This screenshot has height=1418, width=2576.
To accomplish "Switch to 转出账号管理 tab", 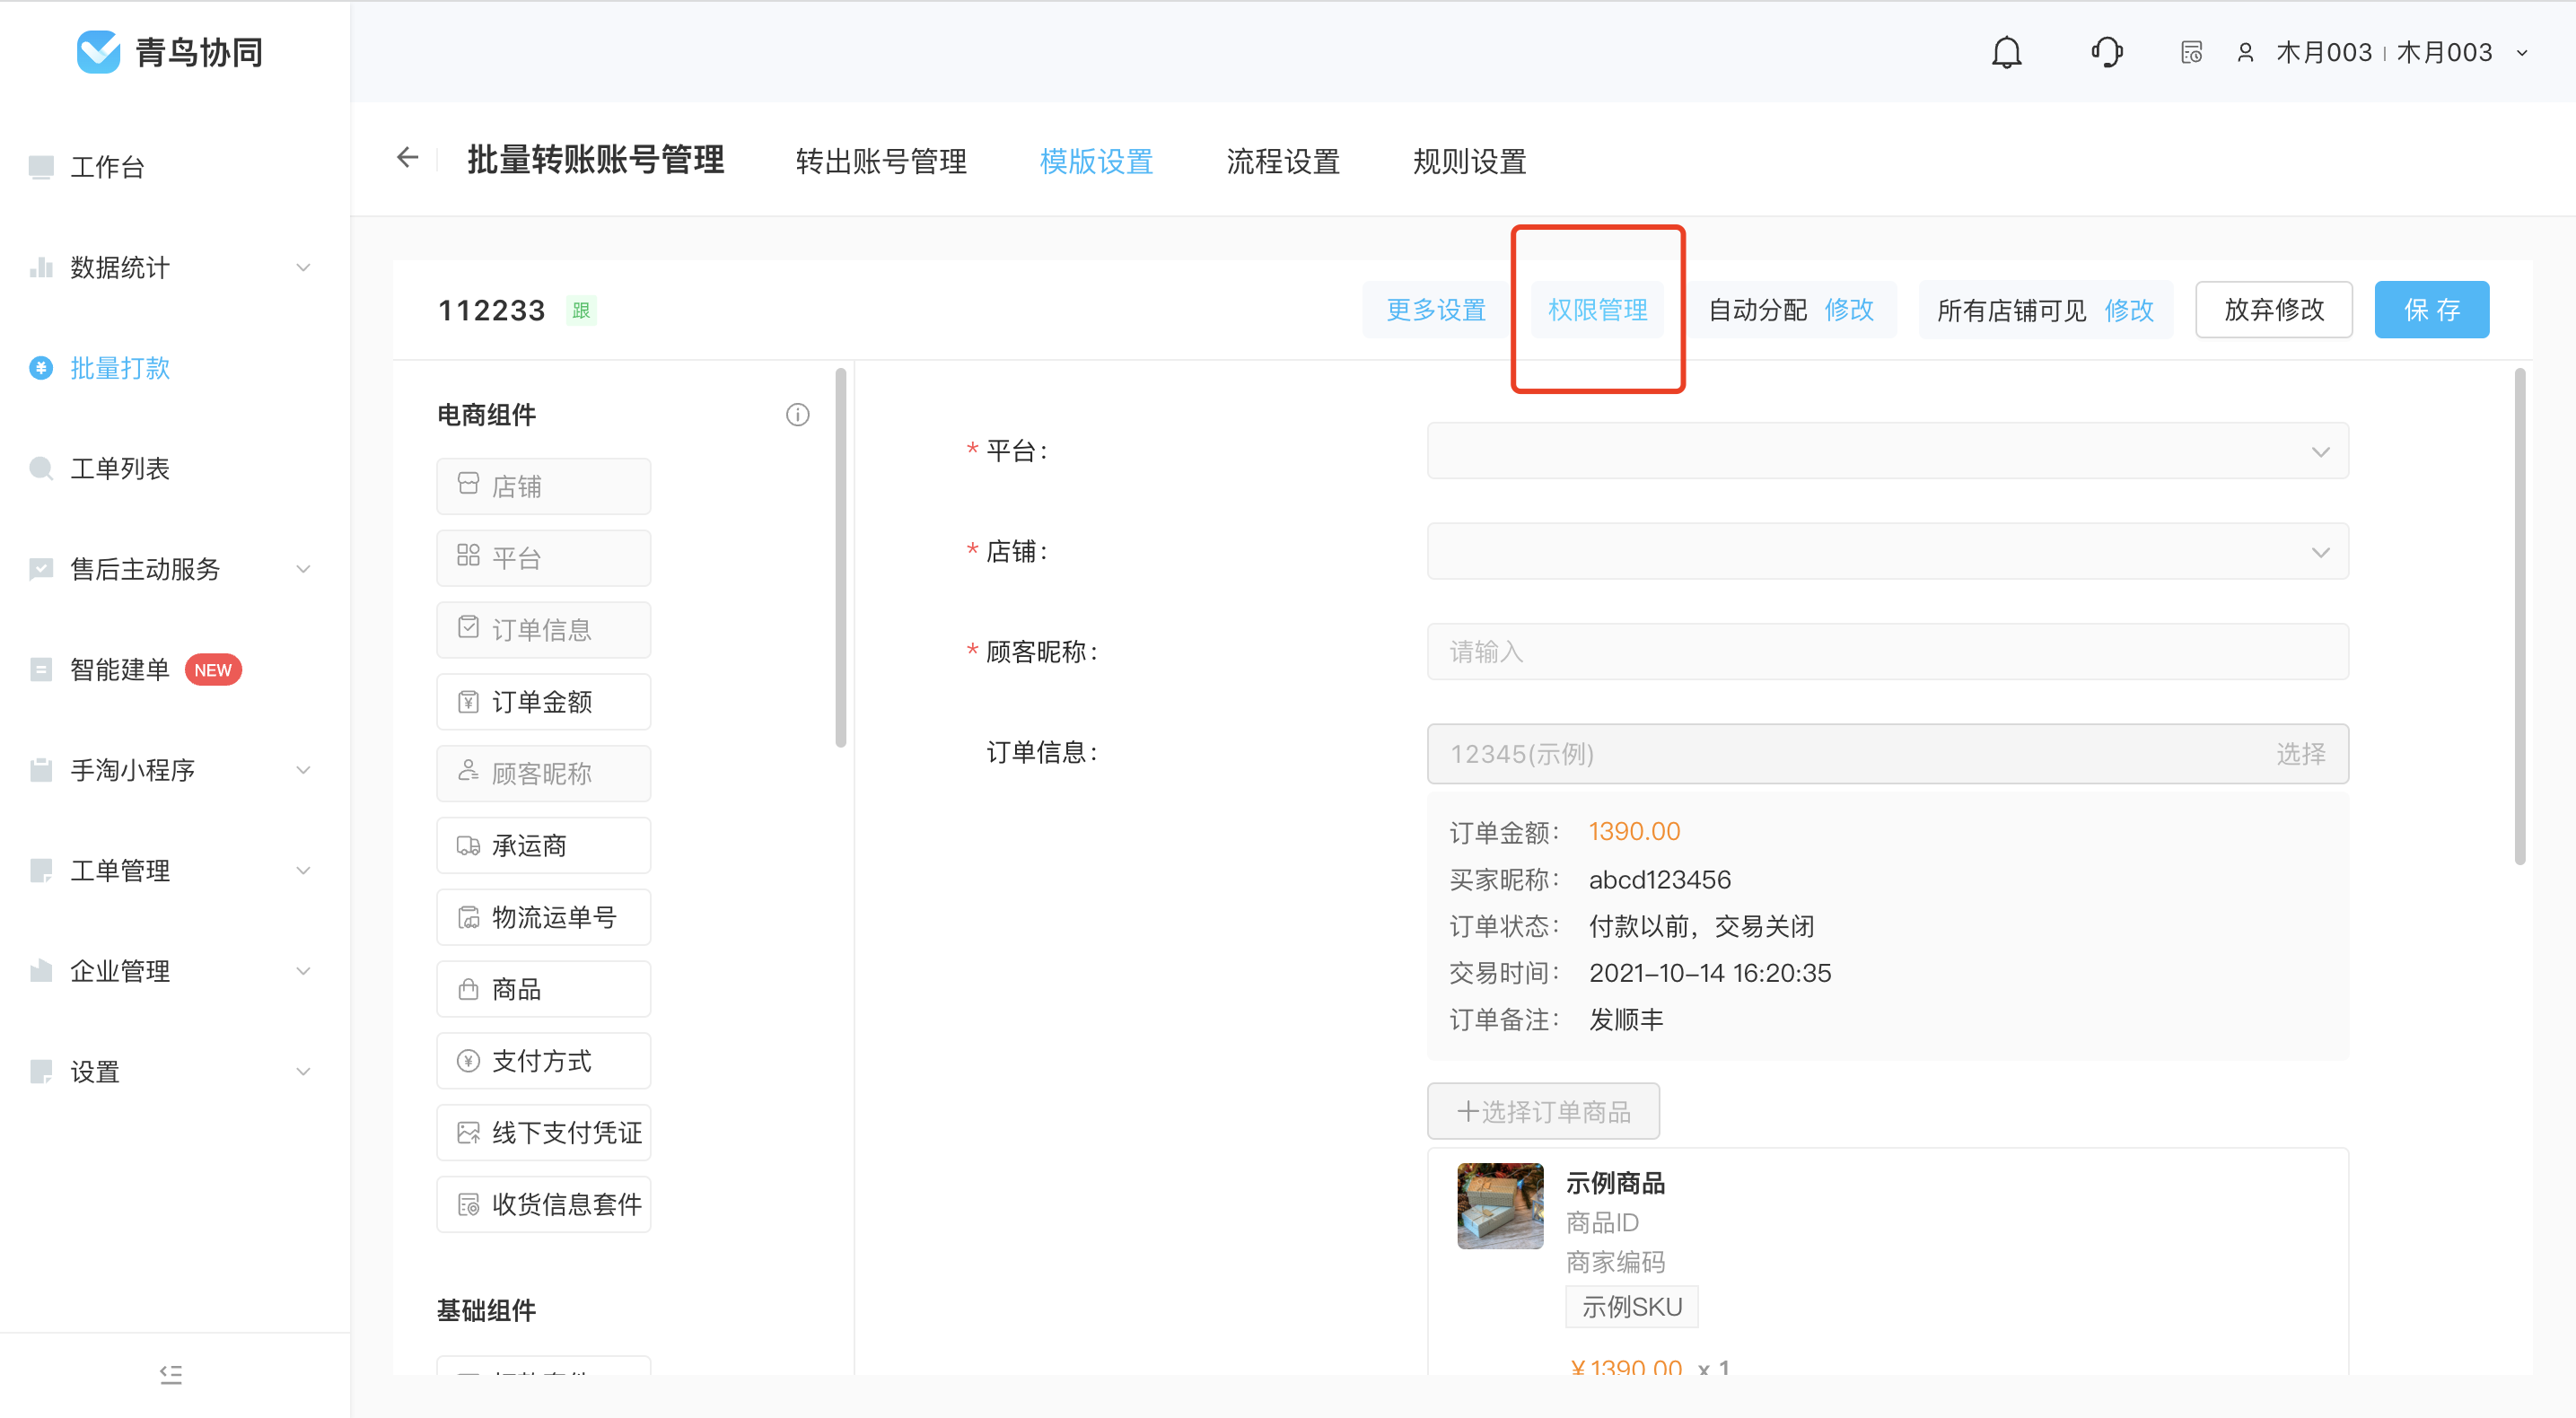I will point(881,161).
